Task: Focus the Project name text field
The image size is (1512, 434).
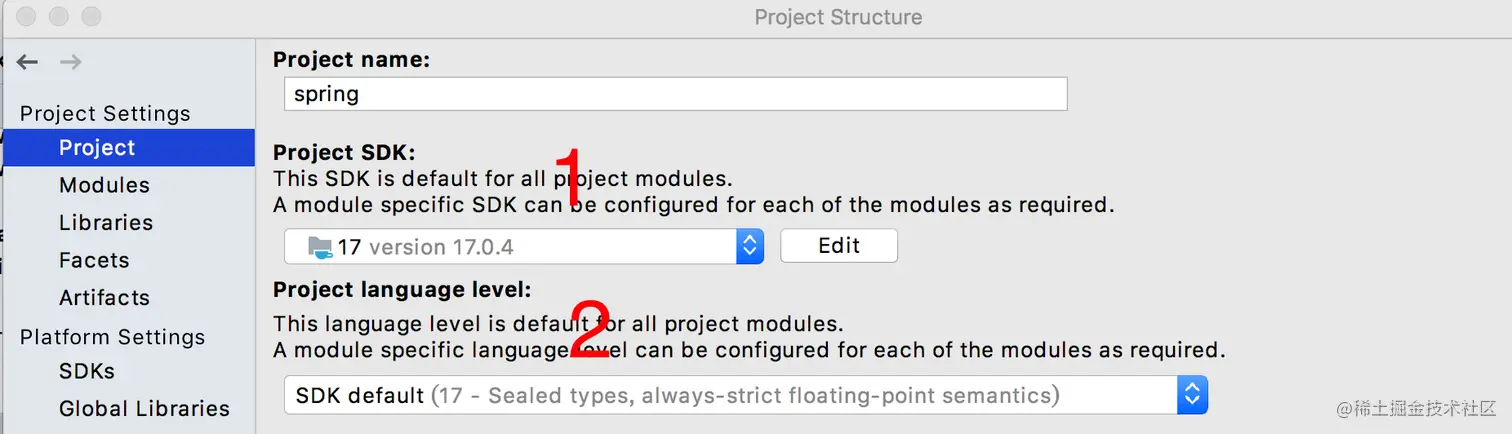Action: coord(675,94)
